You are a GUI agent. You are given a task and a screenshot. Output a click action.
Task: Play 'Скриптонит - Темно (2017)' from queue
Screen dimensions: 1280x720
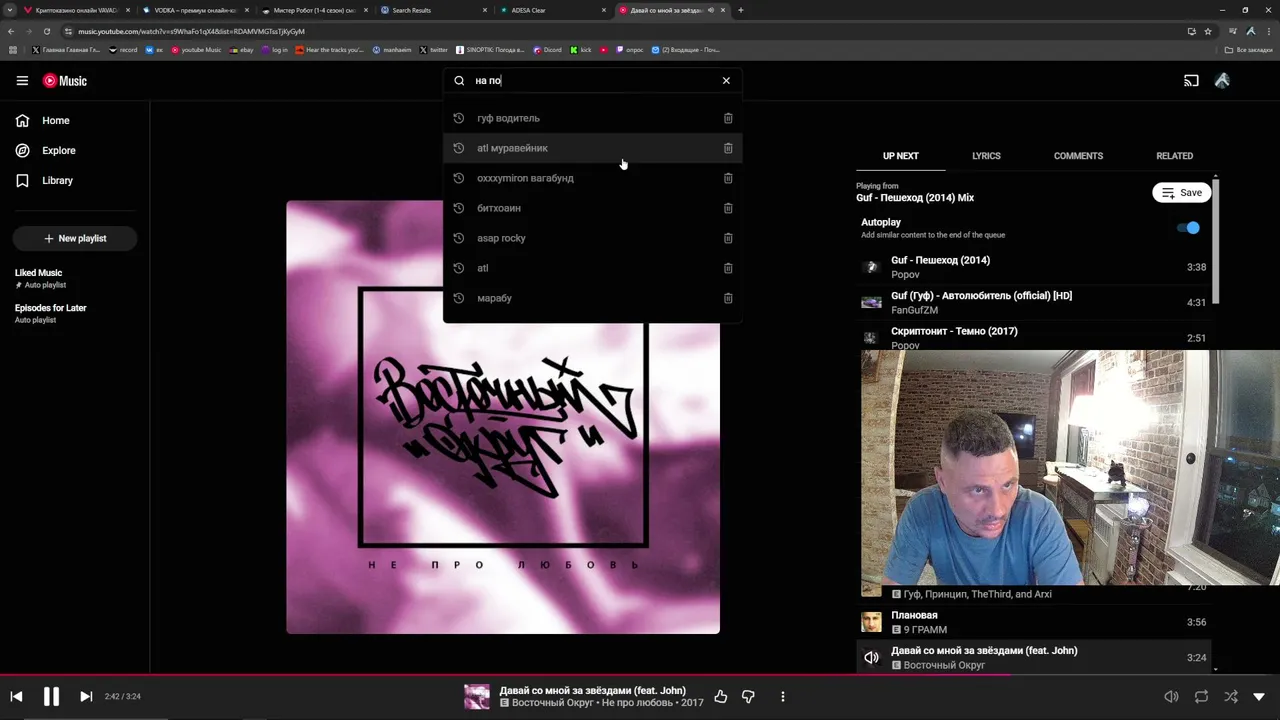pos(1034,337)
